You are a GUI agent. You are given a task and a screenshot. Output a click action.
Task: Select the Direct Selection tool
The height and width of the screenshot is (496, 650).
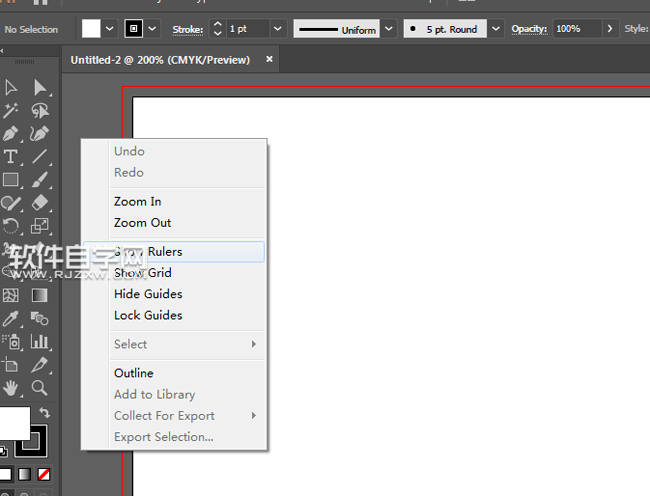click(40, 88)
